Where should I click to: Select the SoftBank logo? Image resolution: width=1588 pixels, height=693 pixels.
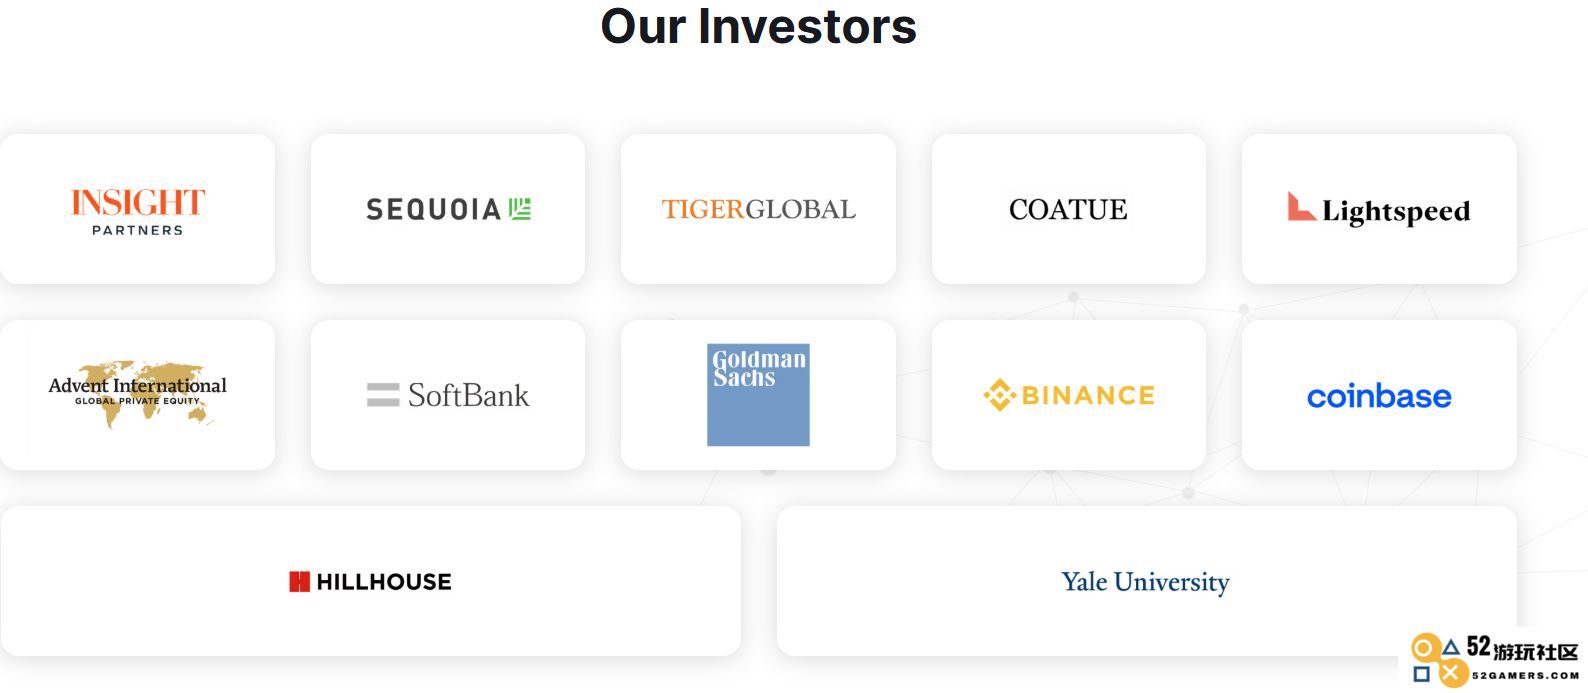pos(448,395)
